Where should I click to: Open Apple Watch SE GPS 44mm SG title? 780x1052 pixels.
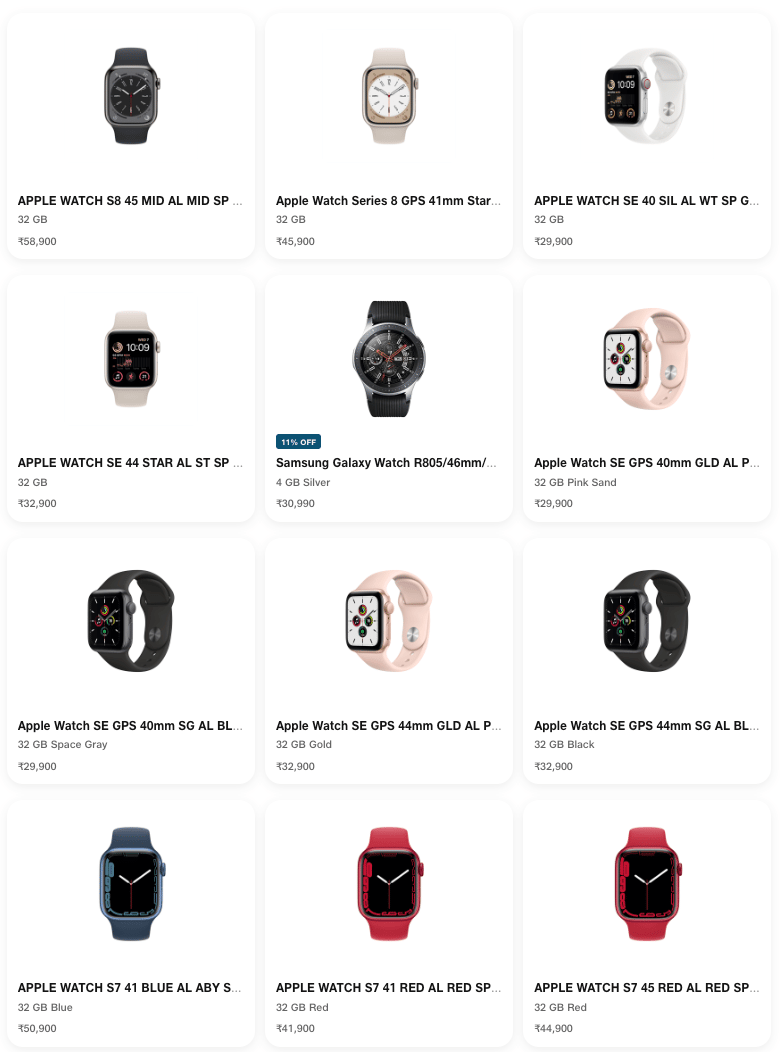click(x=647, y=725)
